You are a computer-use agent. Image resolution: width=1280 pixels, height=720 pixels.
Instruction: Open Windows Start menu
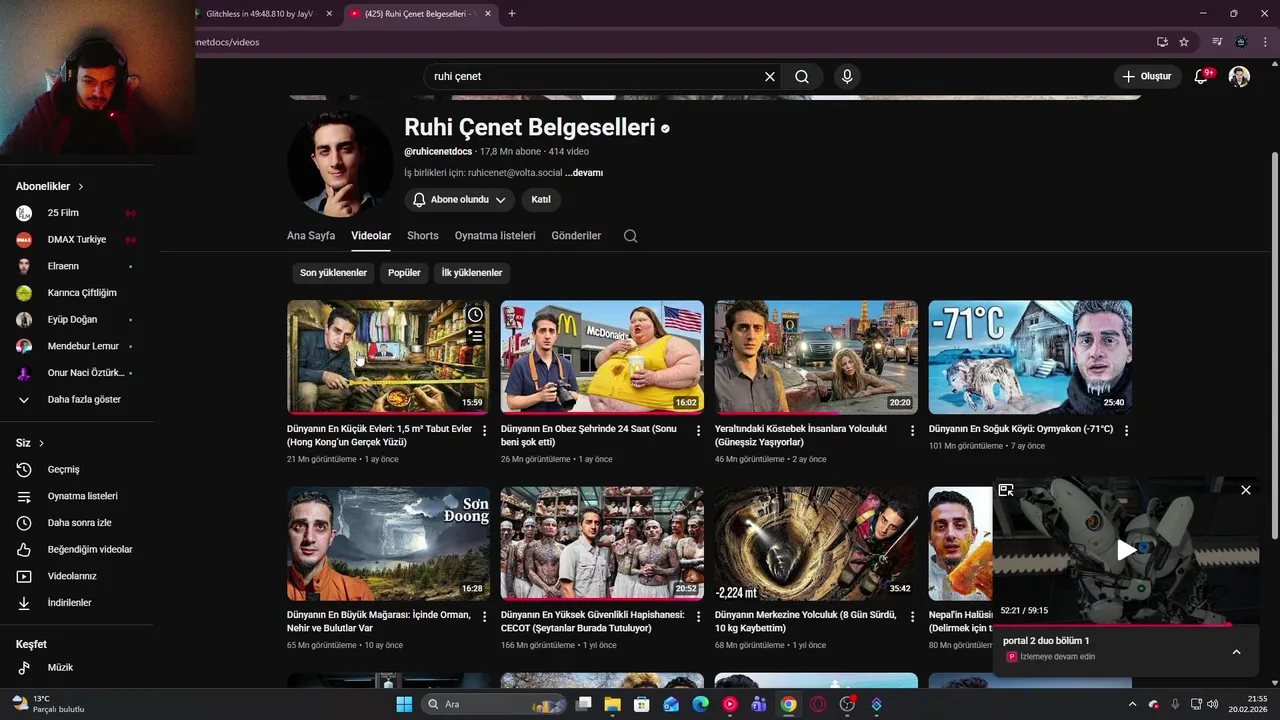[x=404, y=704]
